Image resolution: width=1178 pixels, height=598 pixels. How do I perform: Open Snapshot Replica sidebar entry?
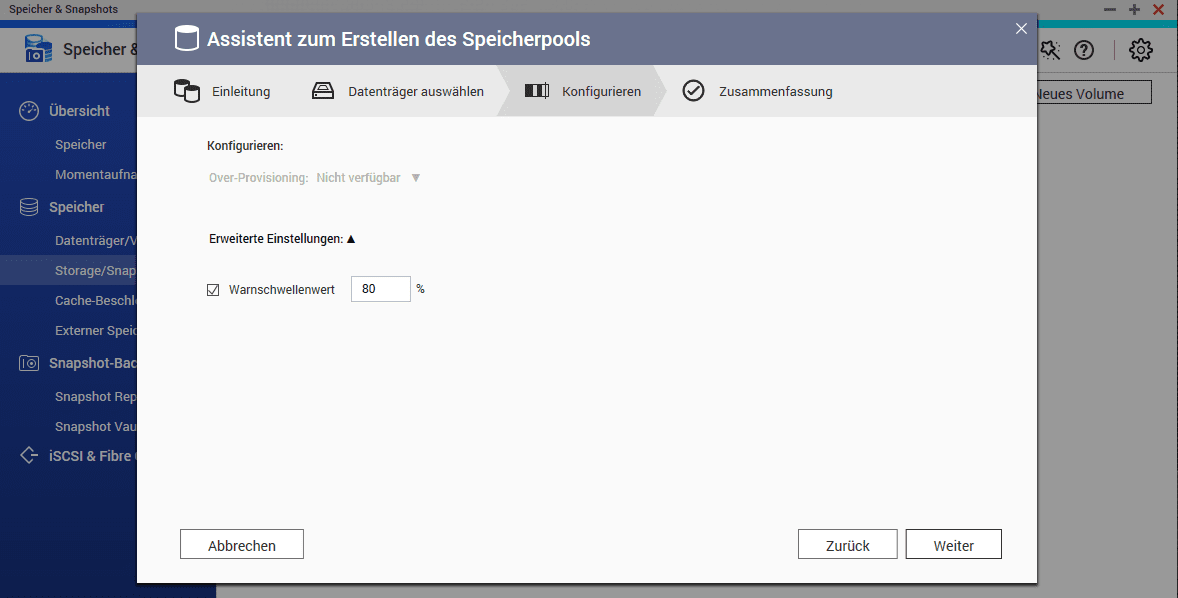(x=95, y=397)
